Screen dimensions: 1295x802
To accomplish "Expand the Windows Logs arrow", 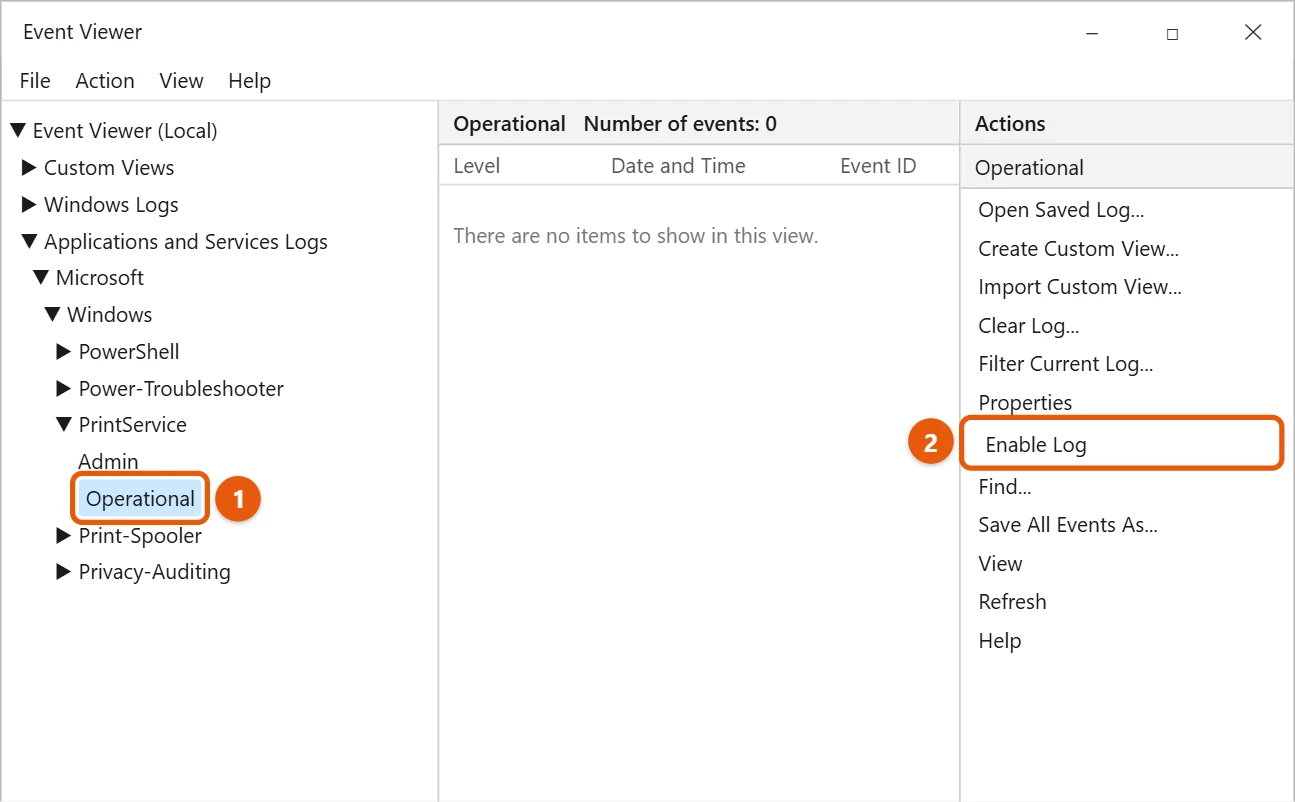I will [x=29, y=205].
